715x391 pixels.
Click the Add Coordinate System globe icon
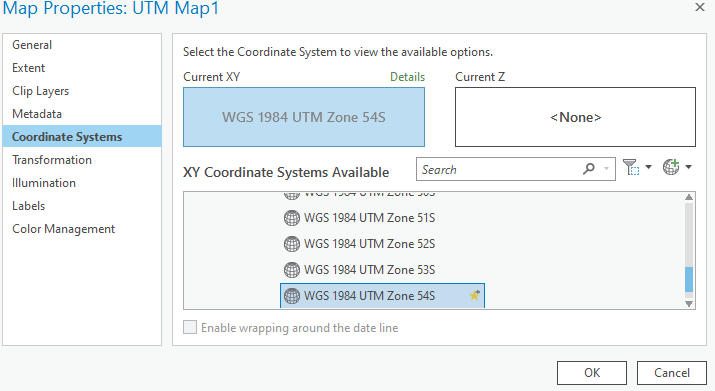pos(671,167)
